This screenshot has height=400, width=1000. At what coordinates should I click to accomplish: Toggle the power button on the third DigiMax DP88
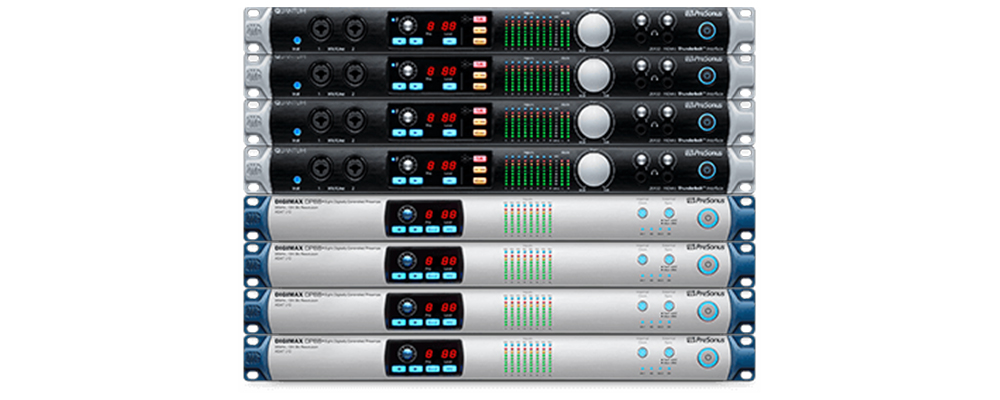click(707, 311)
